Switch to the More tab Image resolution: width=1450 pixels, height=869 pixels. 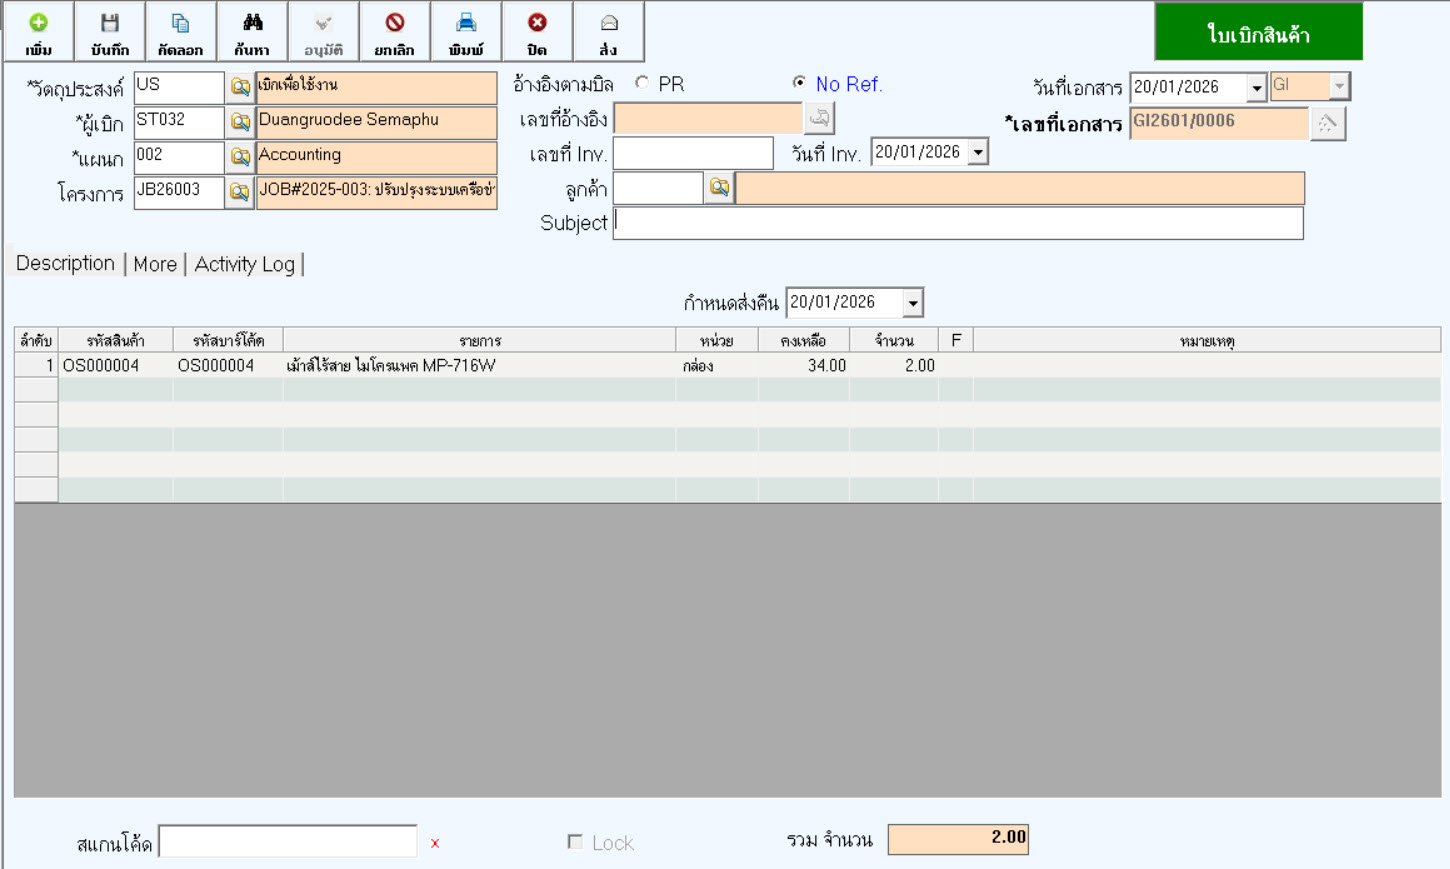155,264
